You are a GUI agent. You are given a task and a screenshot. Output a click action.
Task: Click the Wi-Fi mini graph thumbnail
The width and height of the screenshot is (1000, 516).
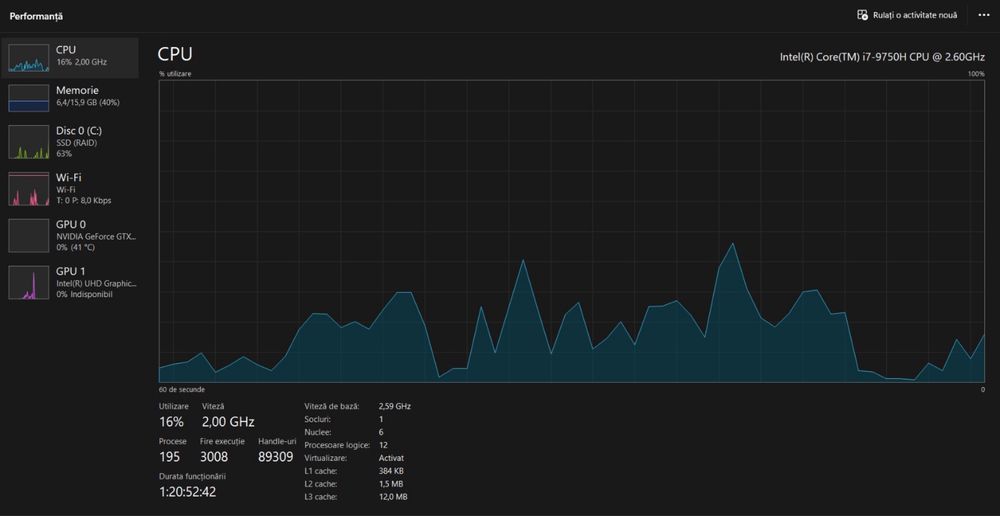[x=29, y=189]
